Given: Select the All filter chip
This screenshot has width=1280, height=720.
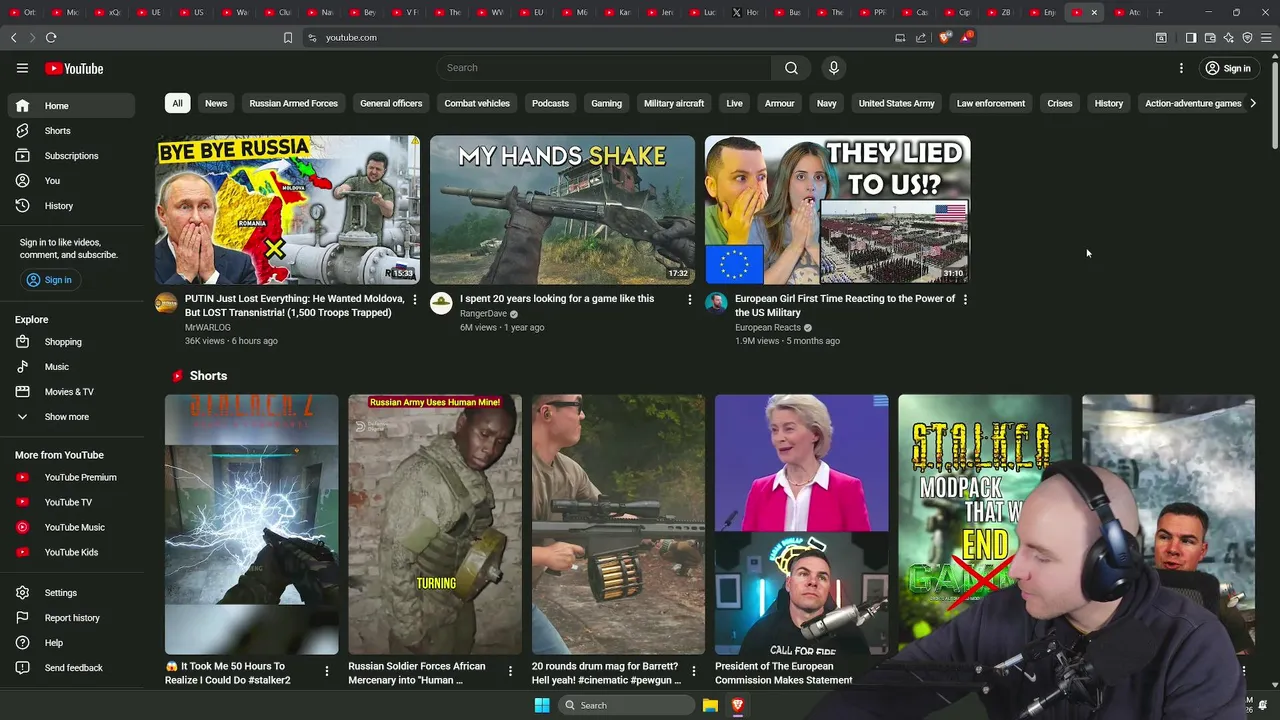Looking at the screenshot, I should click(177, 103).
